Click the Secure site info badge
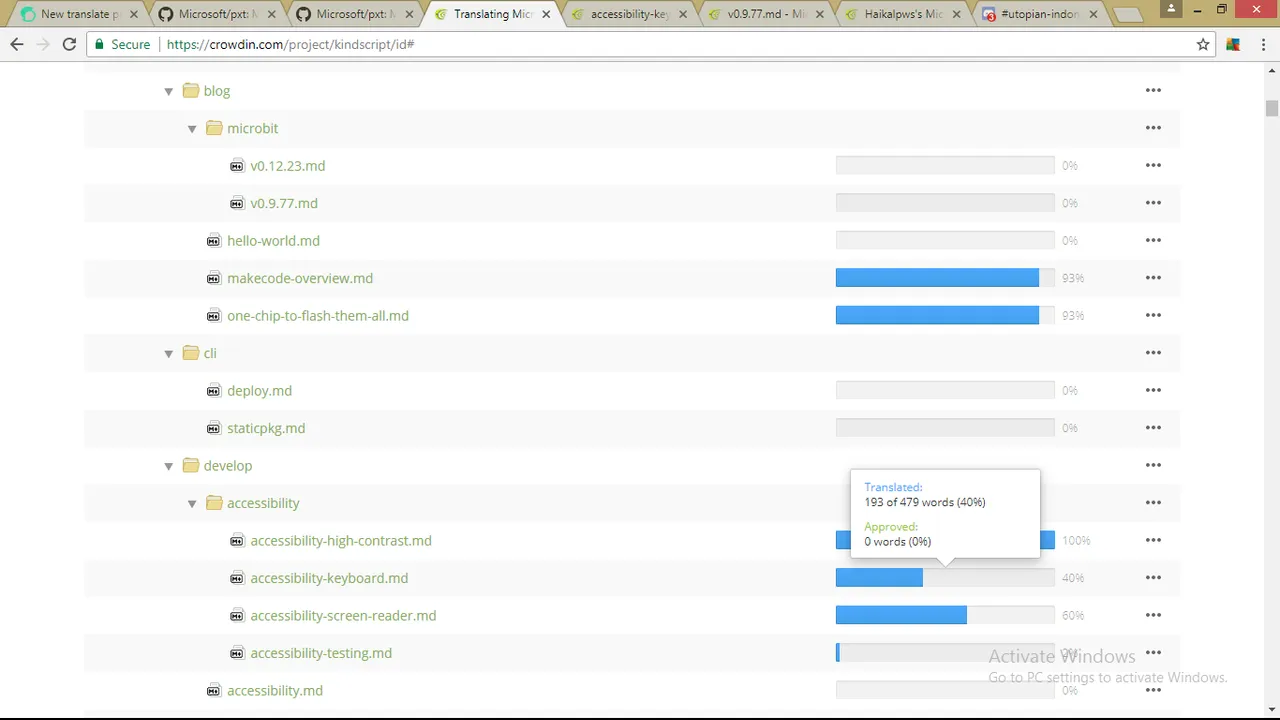 pyautogui.click(x=122, y=44)
